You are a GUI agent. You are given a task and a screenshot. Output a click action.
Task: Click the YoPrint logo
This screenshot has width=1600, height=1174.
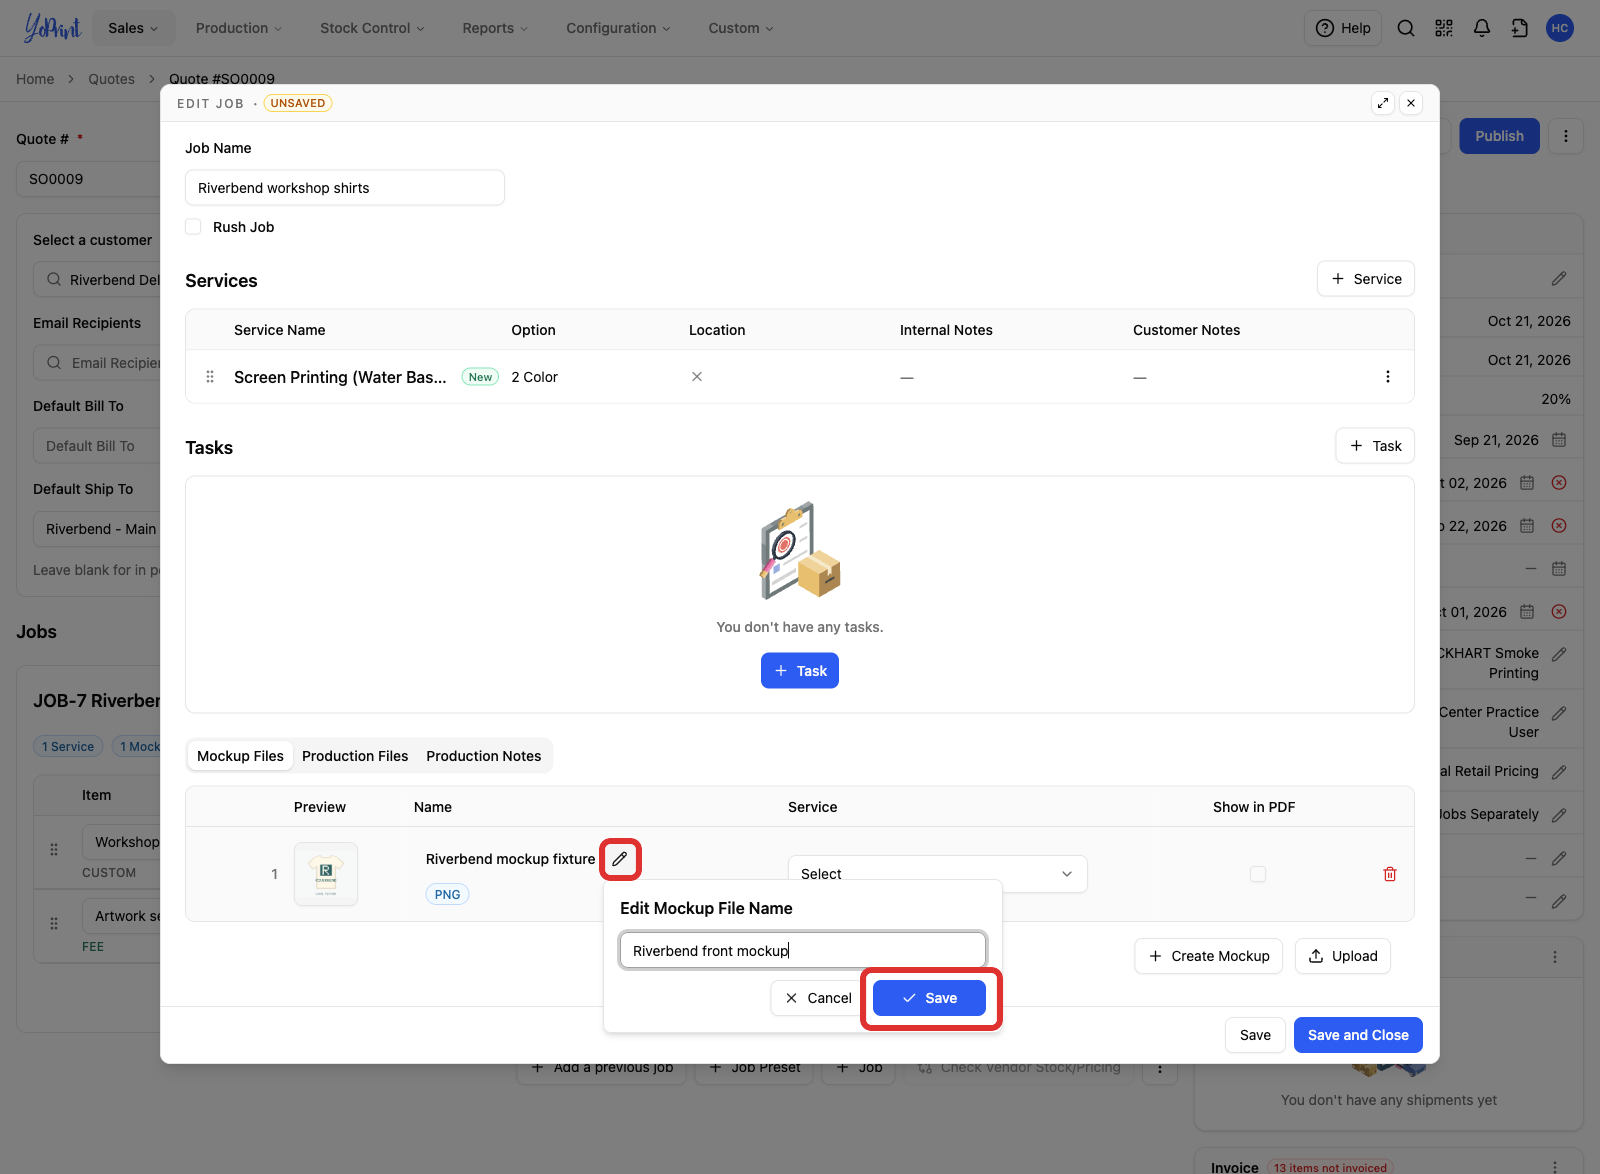[52, 28]
